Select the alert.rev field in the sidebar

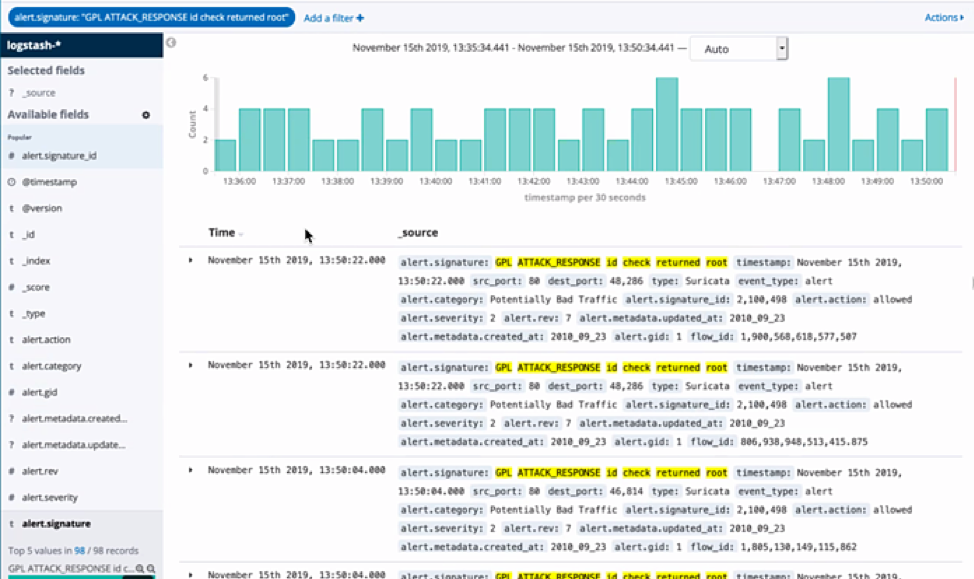pos(82,471)
